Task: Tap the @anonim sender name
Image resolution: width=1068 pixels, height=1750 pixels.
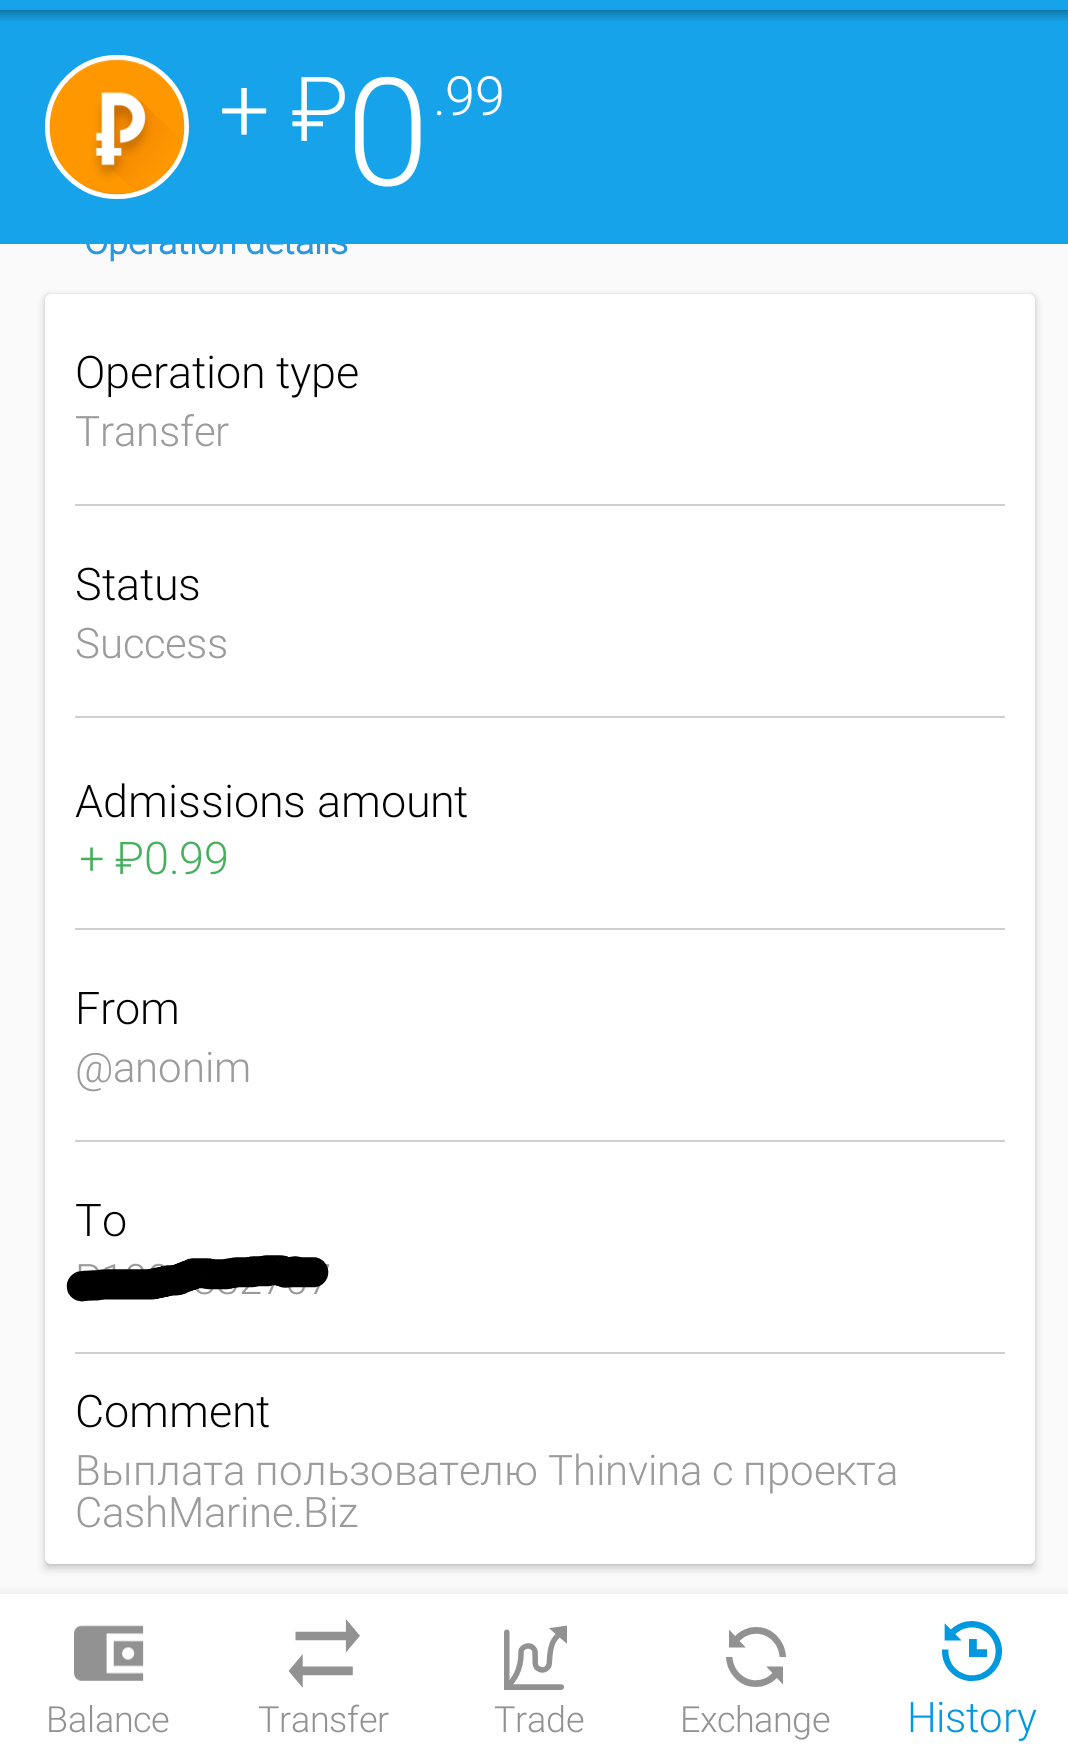Action: pyautogui.click(x=163, y=1068)
